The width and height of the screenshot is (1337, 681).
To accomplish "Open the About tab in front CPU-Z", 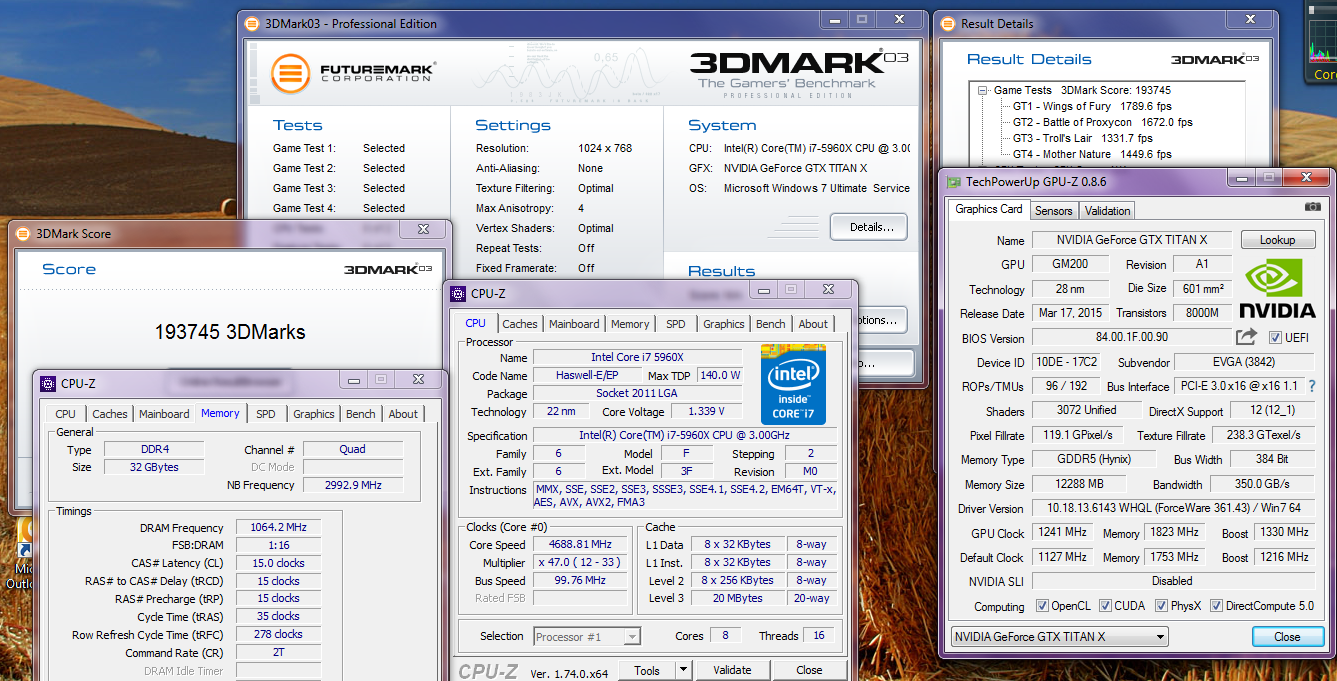I will click(x=813, y=324).
